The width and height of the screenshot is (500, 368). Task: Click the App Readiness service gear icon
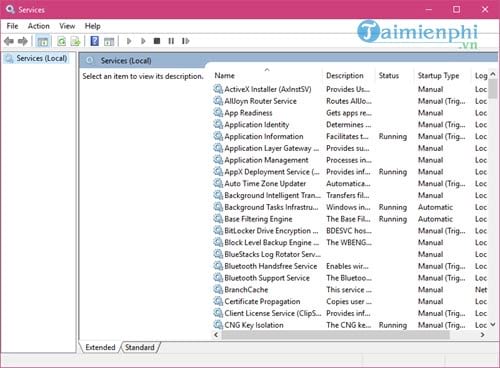point(218,113)
